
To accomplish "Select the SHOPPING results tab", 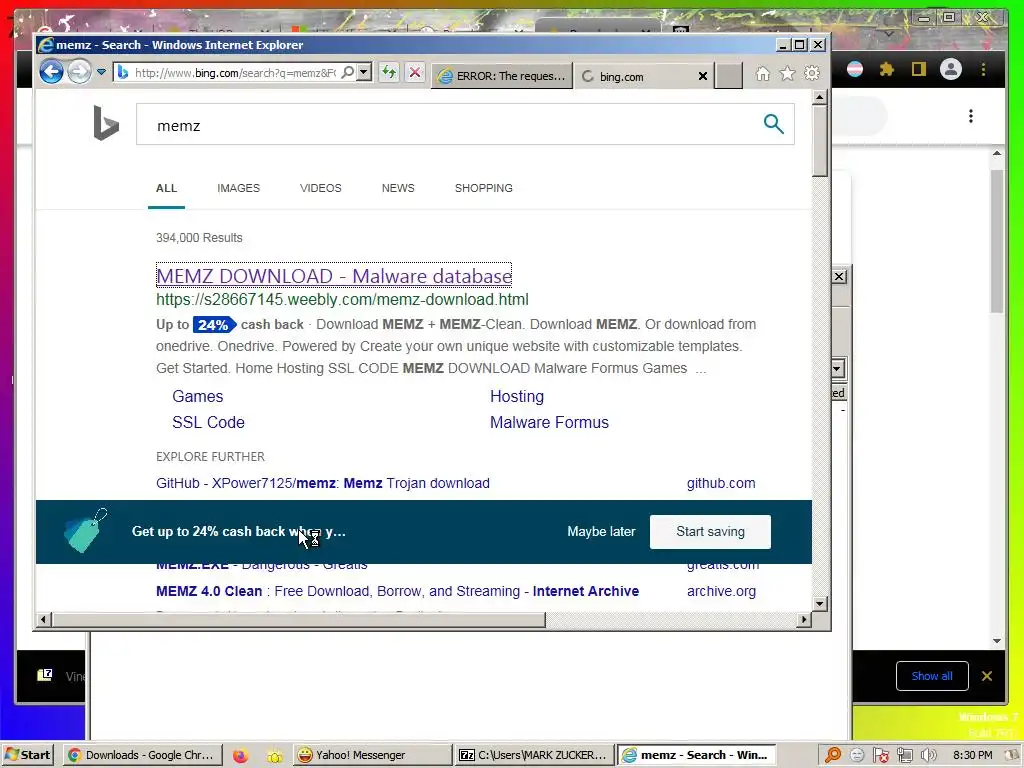I will click(484, 188).
